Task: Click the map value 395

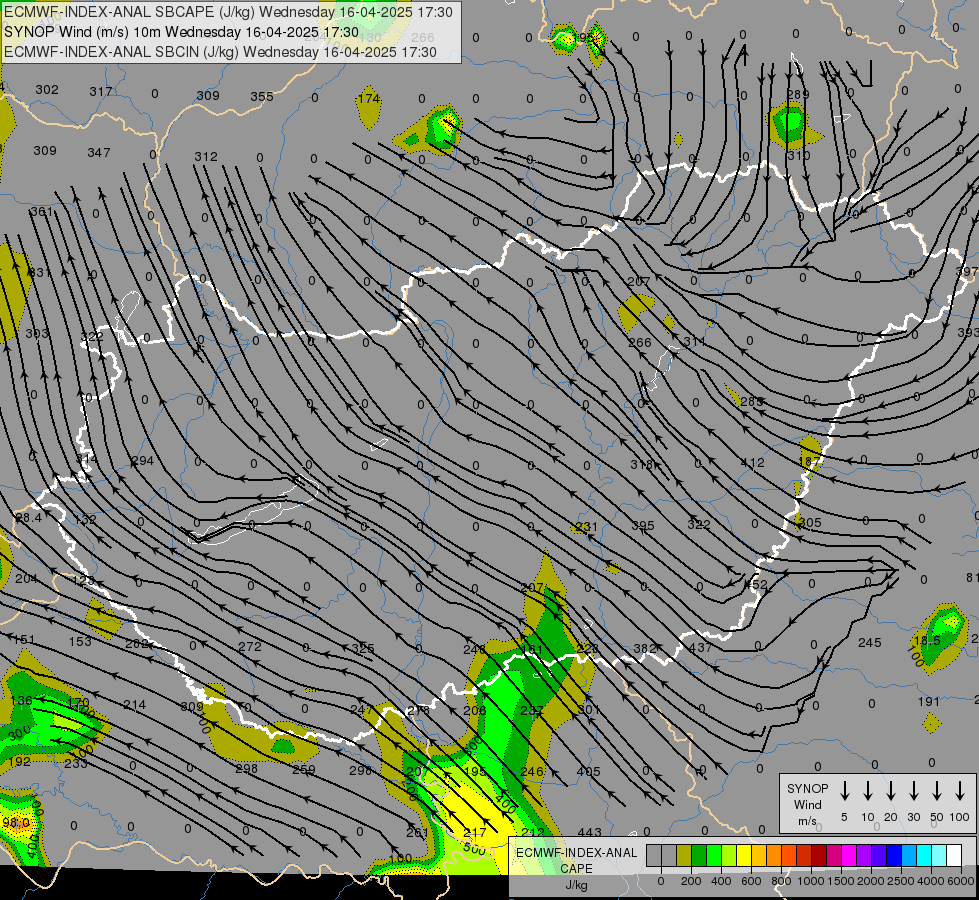Action: click(x=642, y=525)
